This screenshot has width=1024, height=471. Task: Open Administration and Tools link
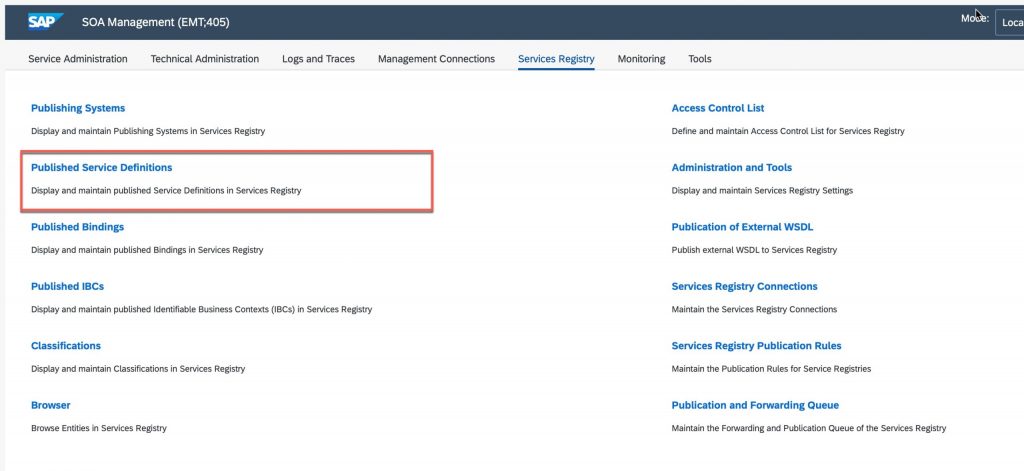731,167
